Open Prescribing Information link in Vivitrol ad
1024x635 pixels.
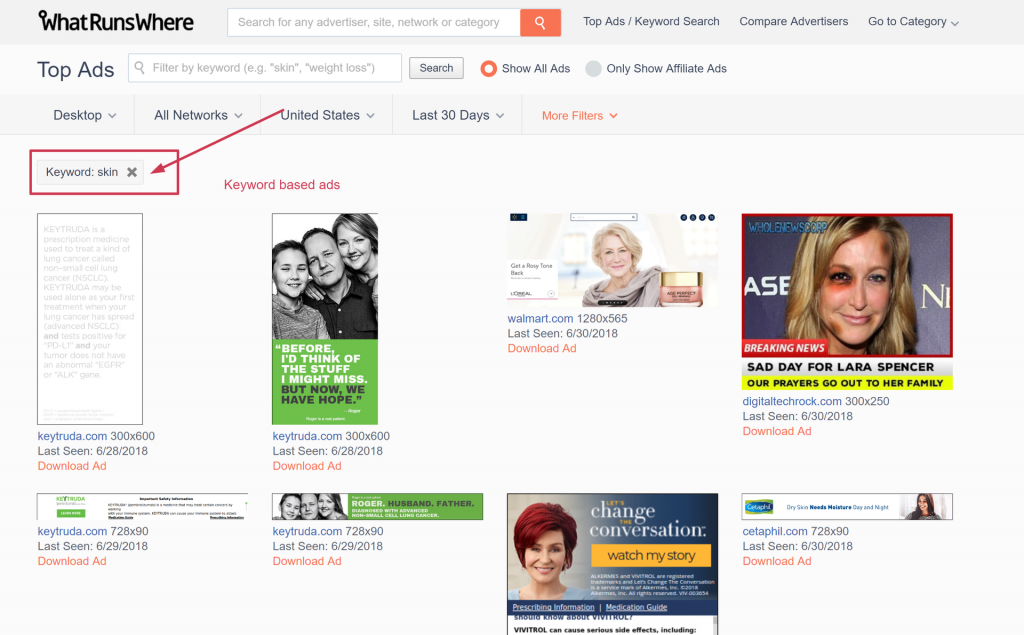[553, 607]
